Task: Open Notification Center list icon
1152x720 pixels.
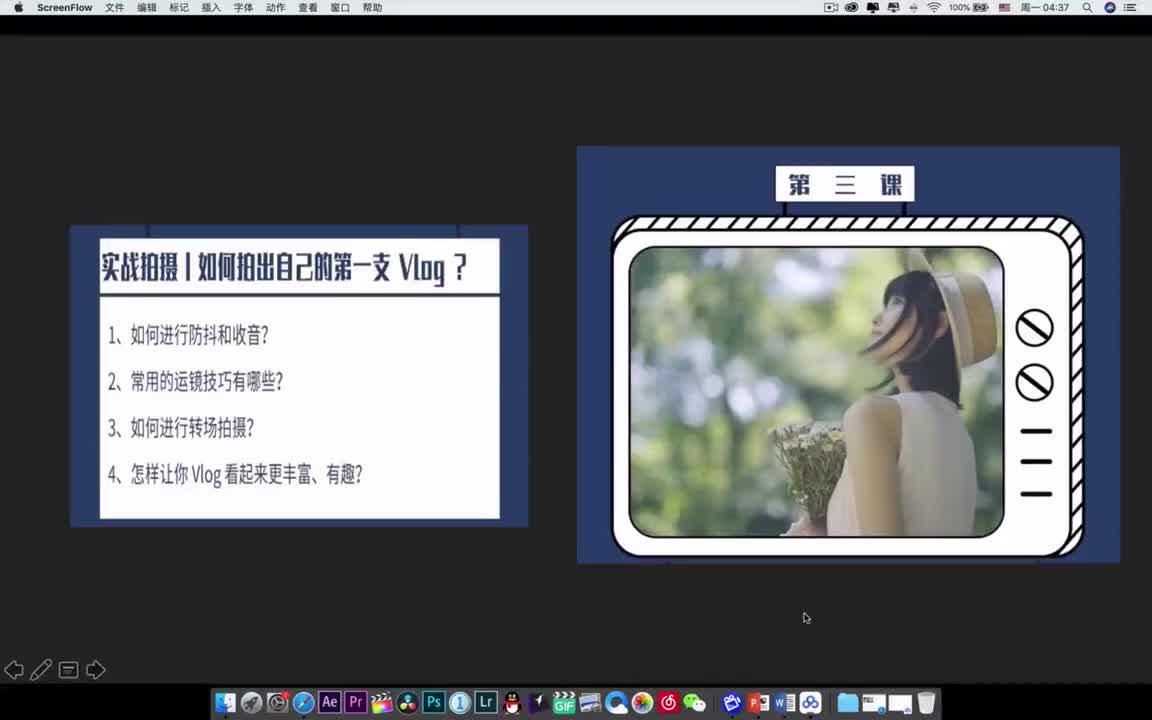Action: (1131, 7)
